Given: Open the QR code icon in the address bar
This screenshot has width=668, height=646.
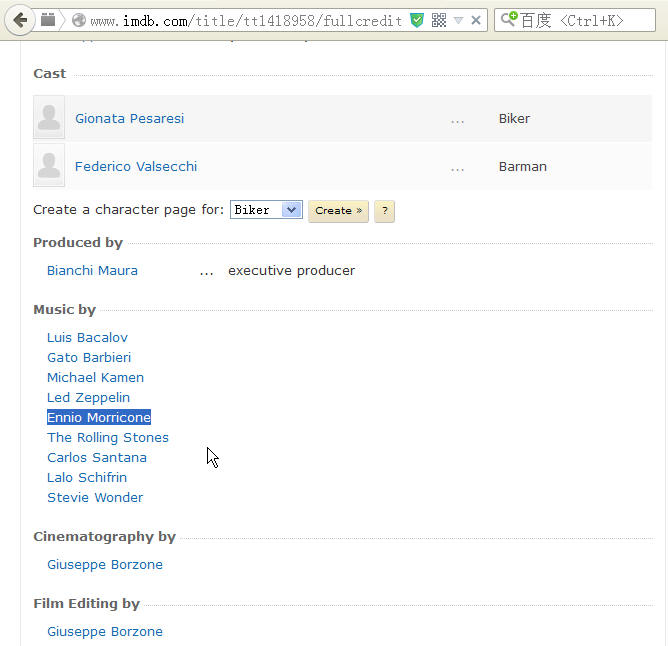Looking at the screenshot, I should [x=439, y=20].
